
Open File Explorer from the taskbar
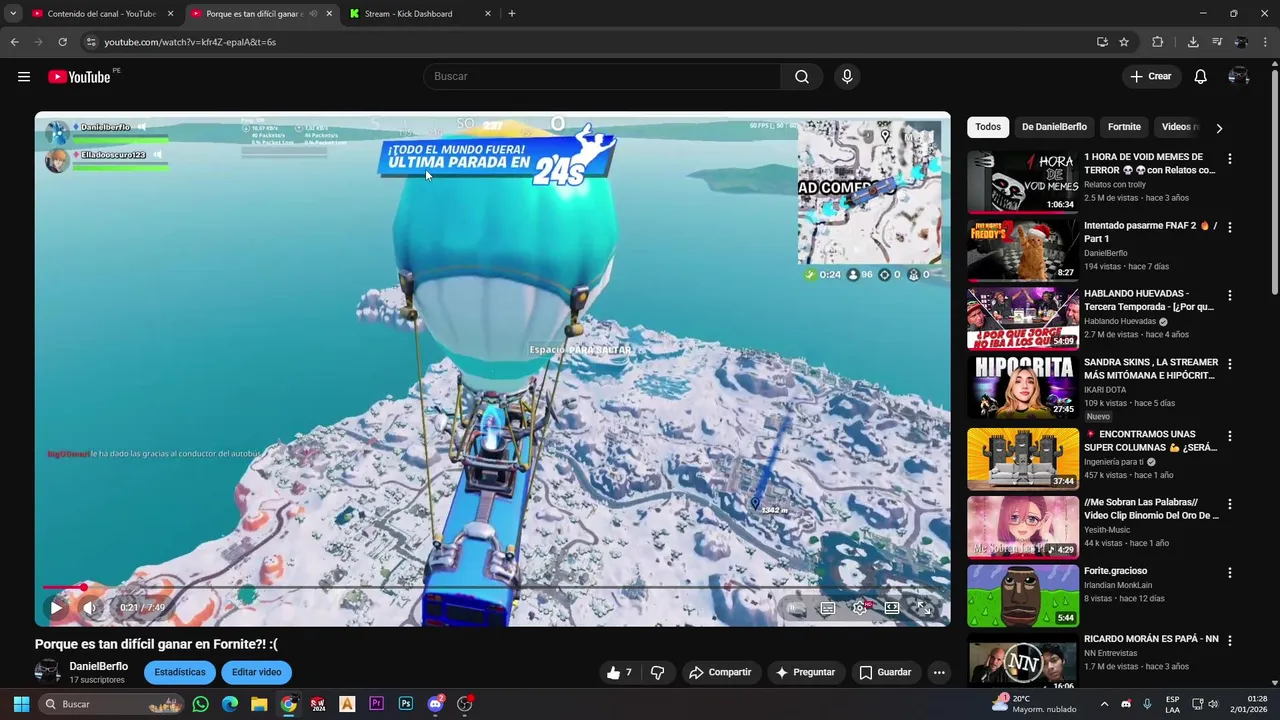pyautogui.click(x=259, y=704)
